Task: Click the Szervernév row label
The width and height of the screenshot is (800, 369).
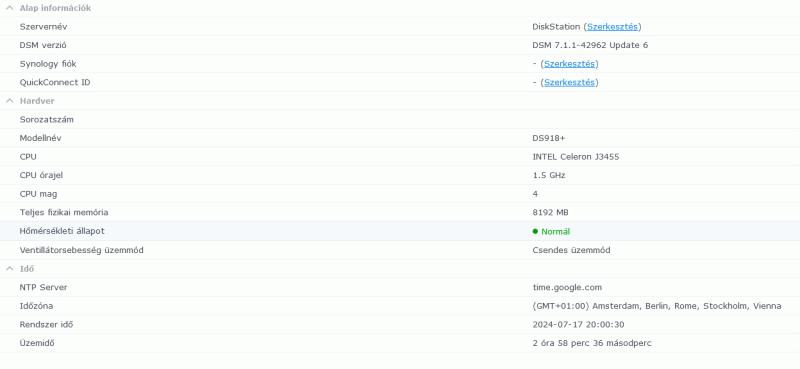Action: 43,27
